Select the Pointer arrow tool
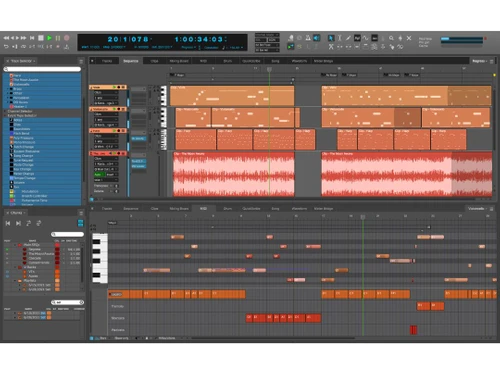 [331, 38]
